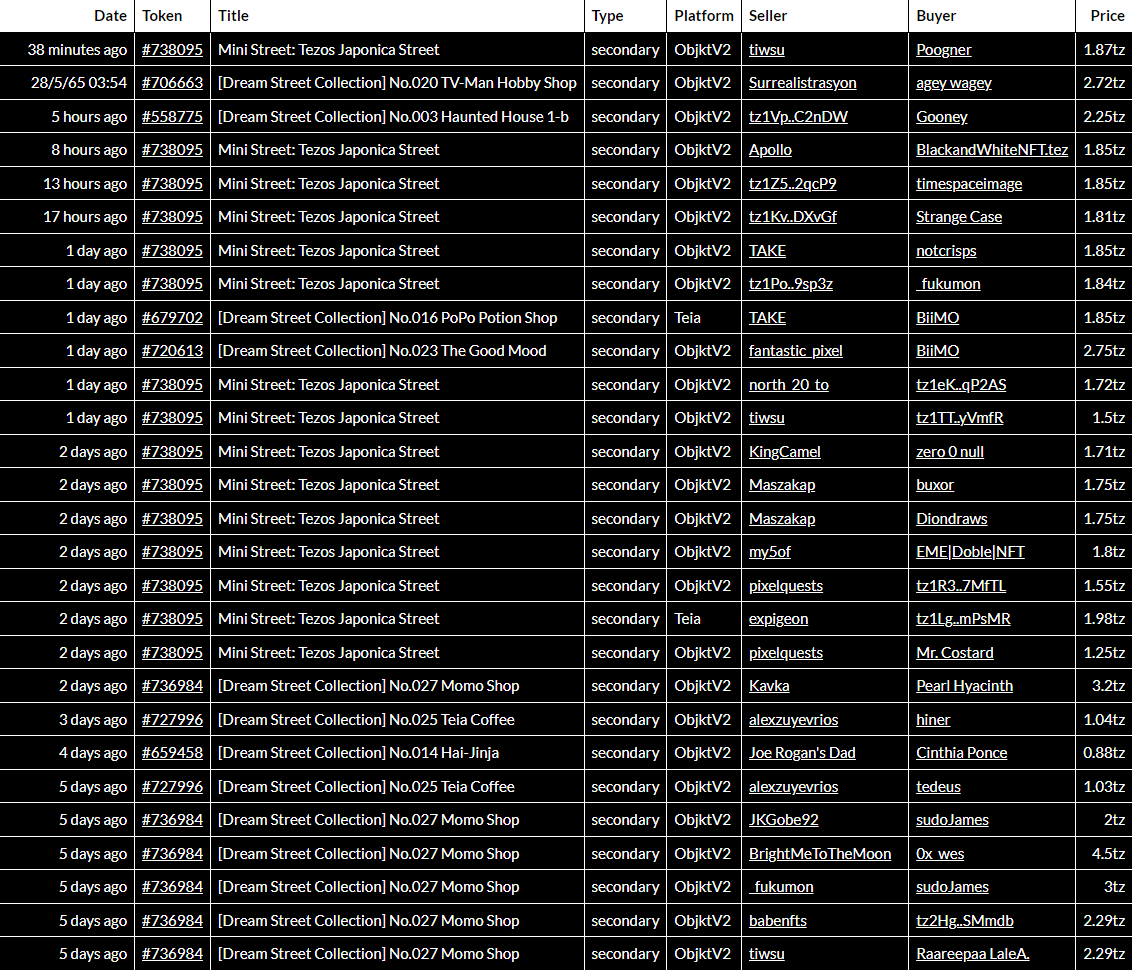Open buyer tz1TT..yVmfR profile

pos(959,418)
